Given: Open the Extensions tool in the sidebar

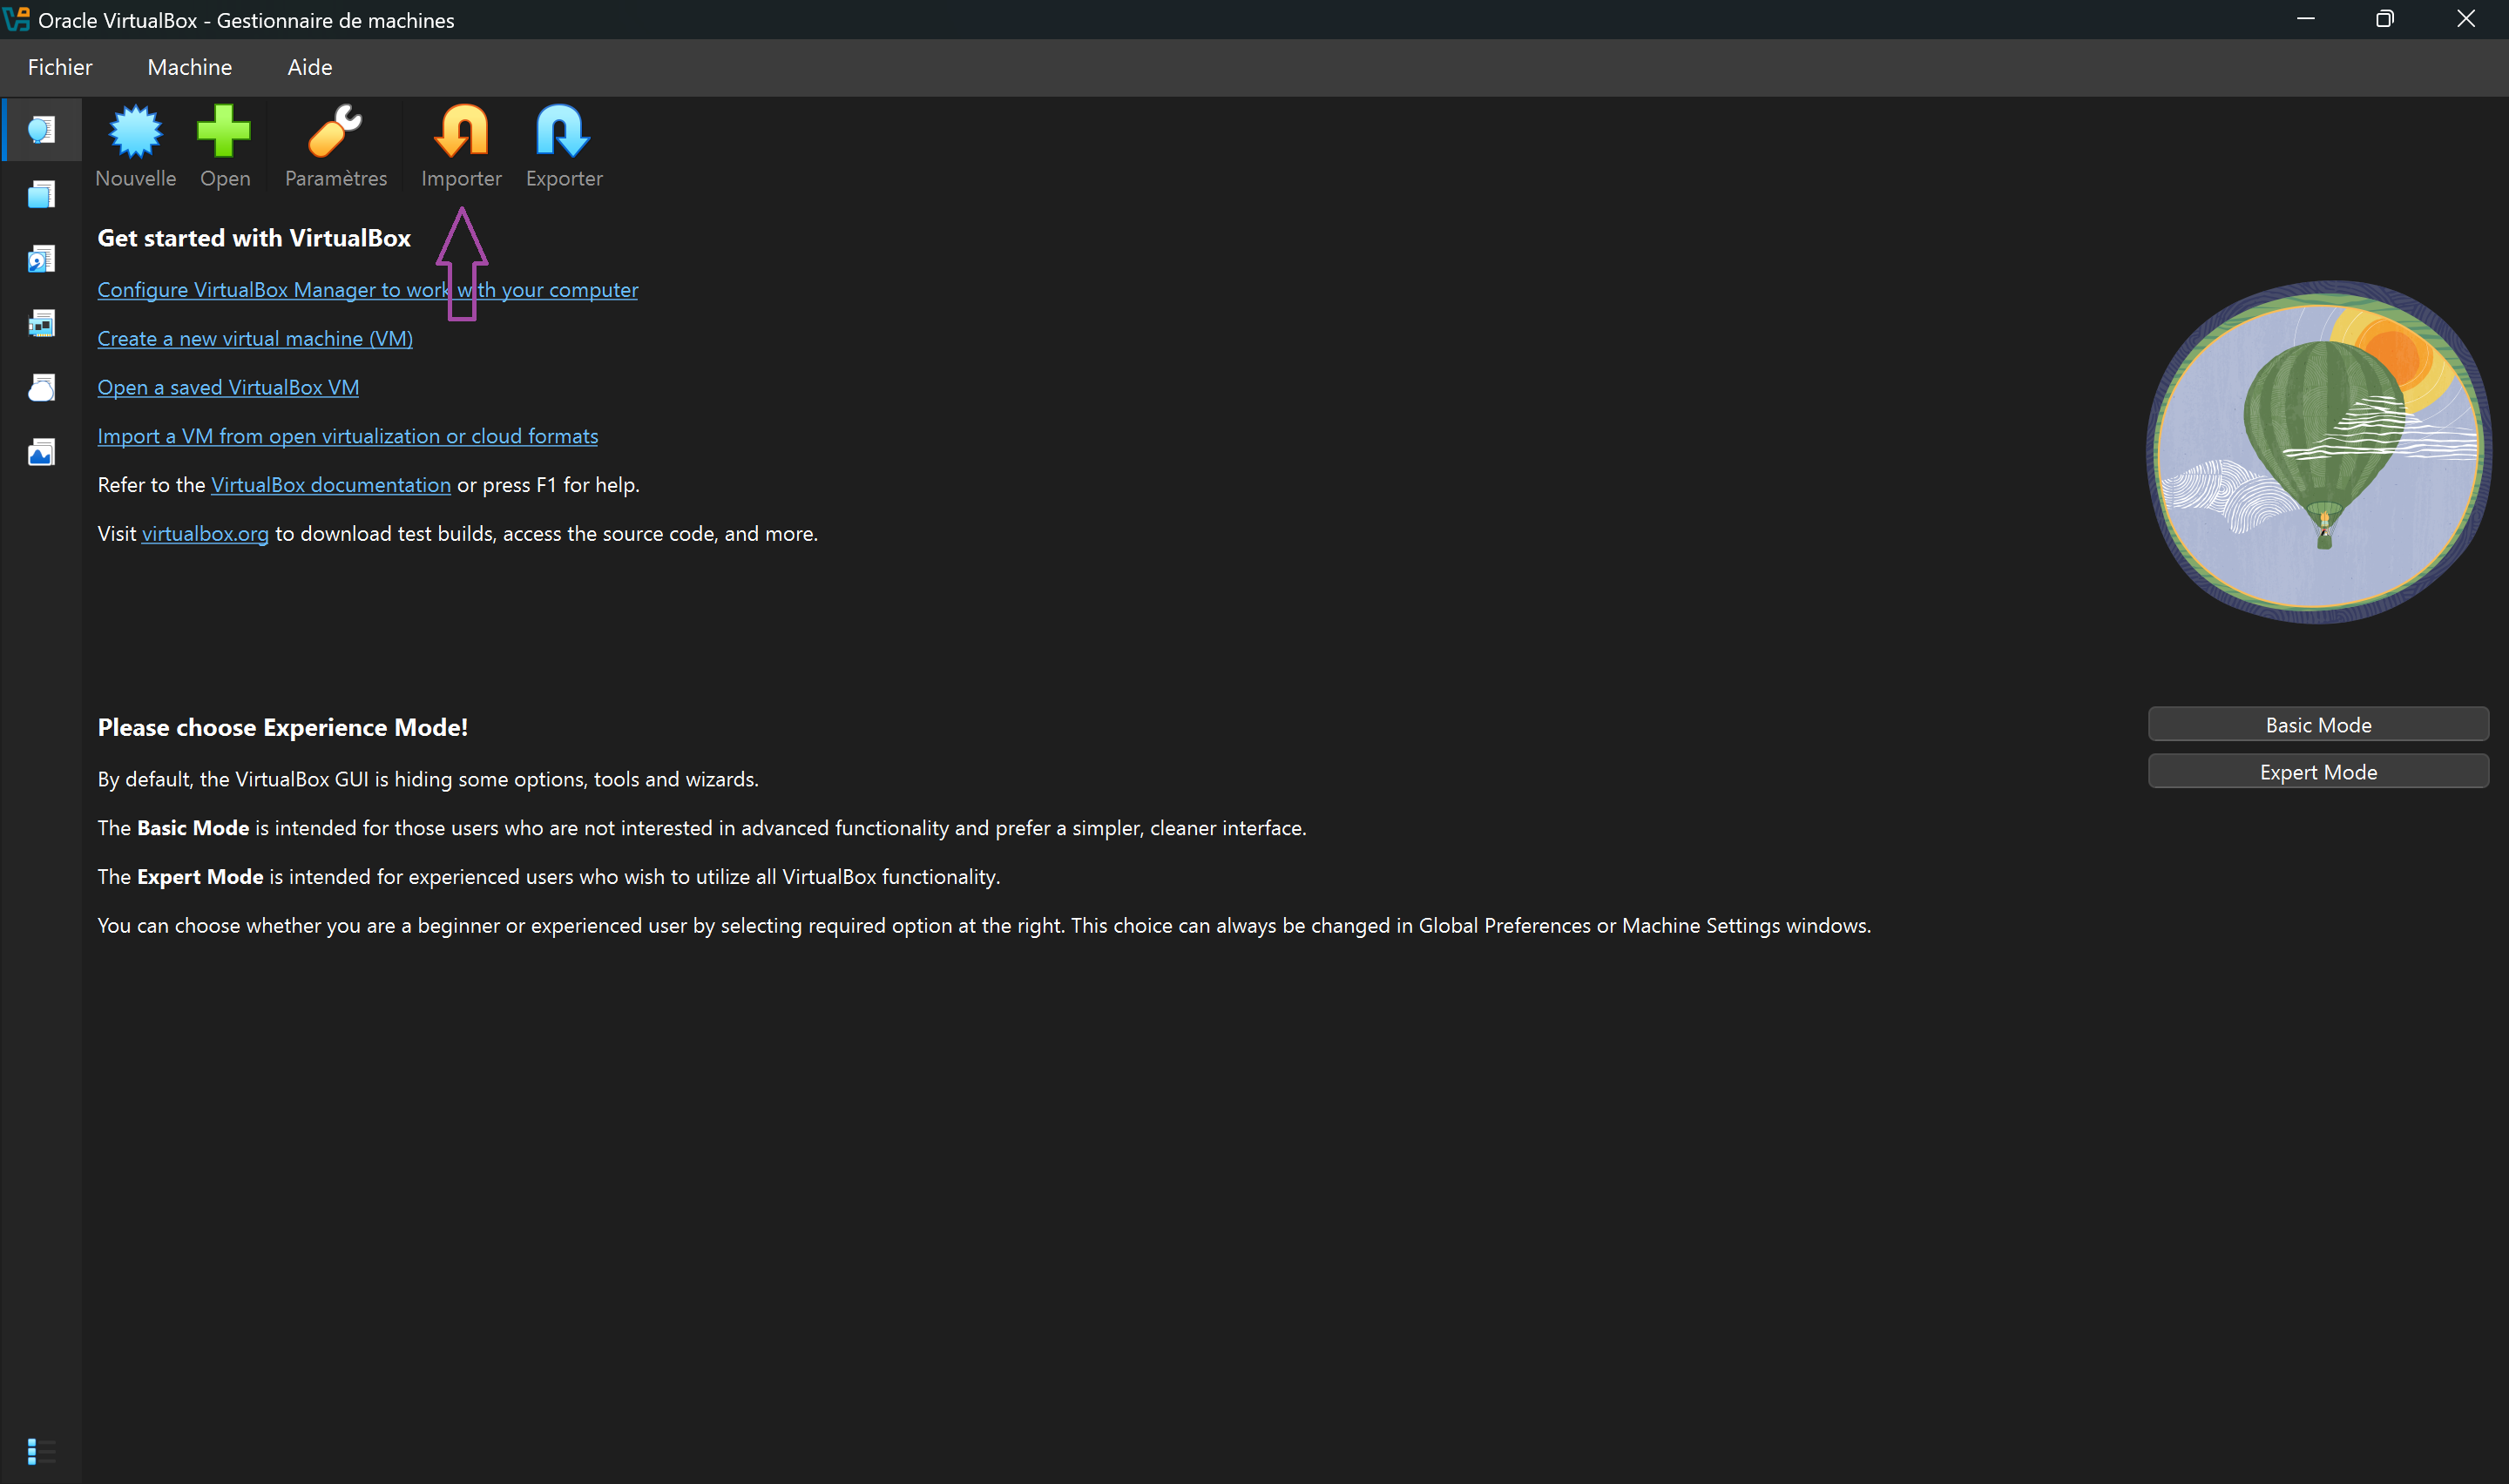Looking at the screenshot, I should (x=40, y=193).
